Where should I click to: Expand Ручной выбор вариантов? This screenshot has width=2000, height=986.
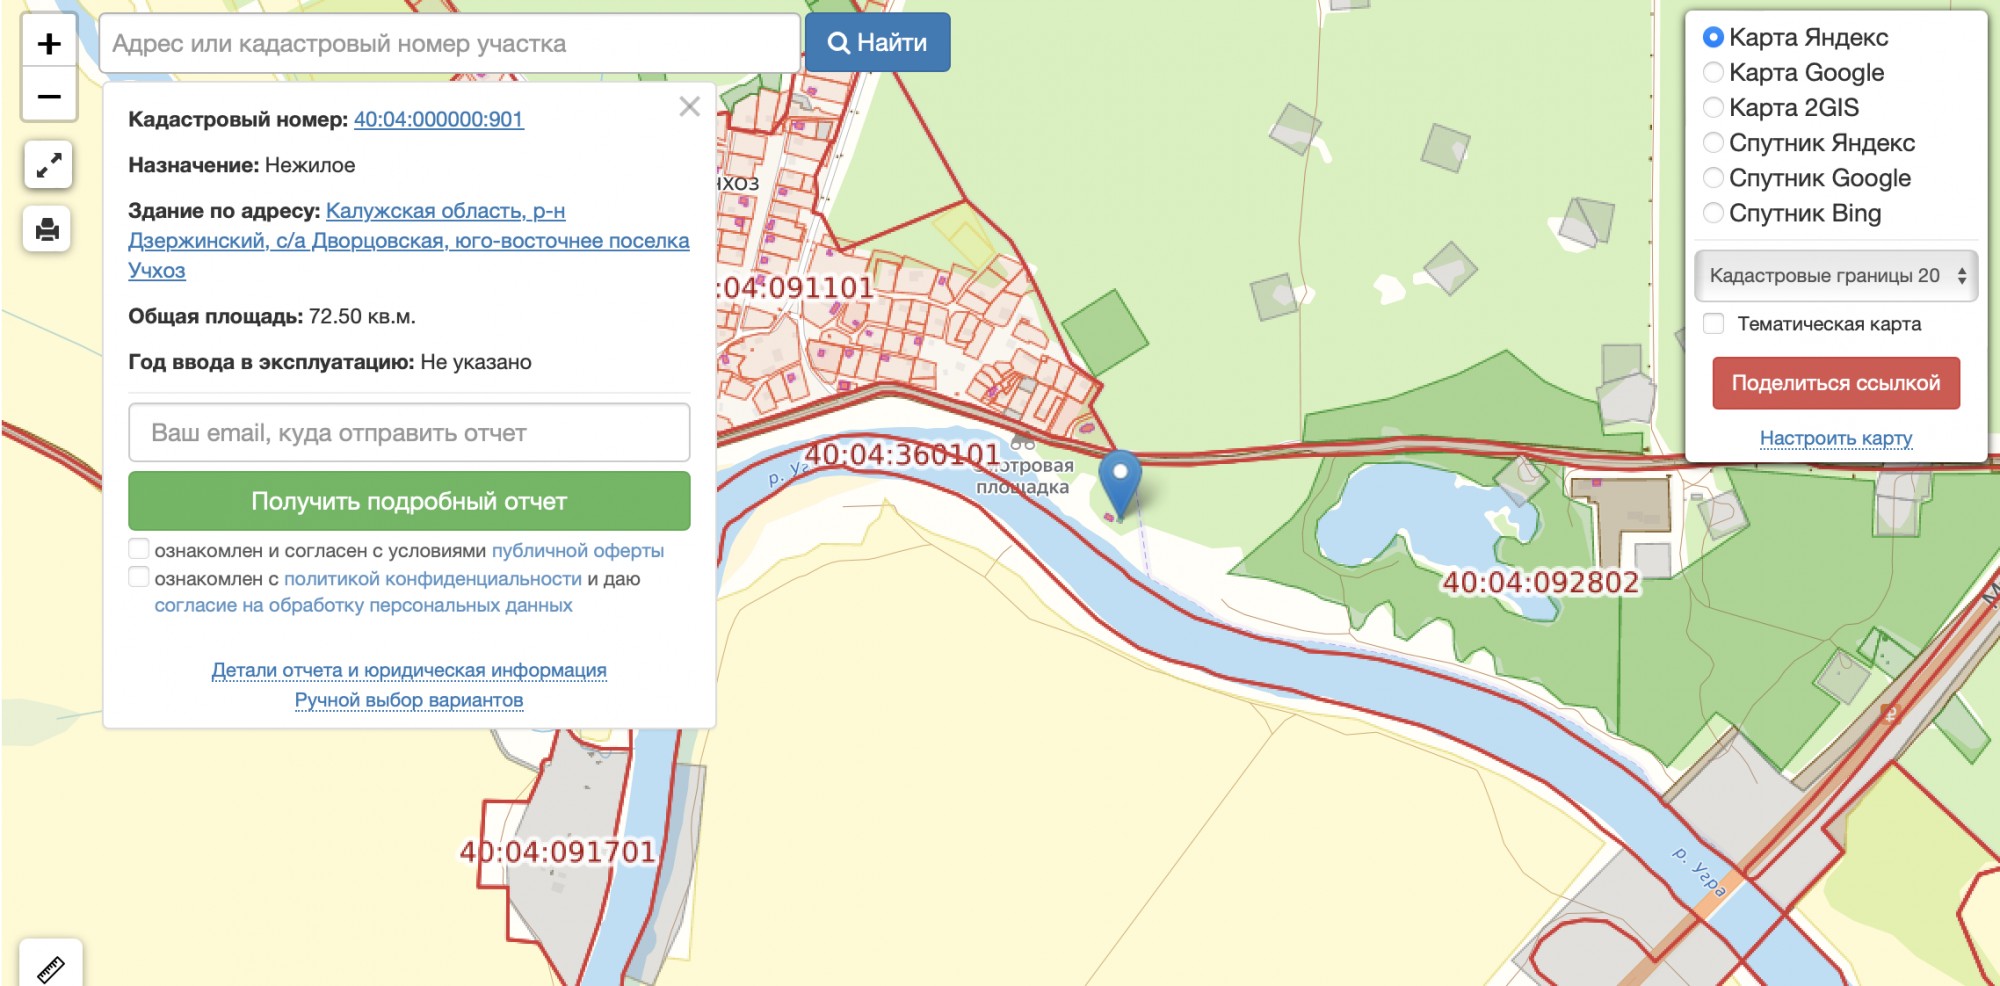(x=409, y=700)
